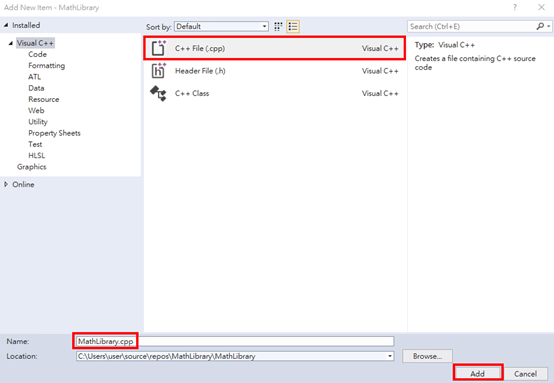This screenshot has width=554, height=383.
Task: Open search options dropdown arrow
Action: click(548, 26)
